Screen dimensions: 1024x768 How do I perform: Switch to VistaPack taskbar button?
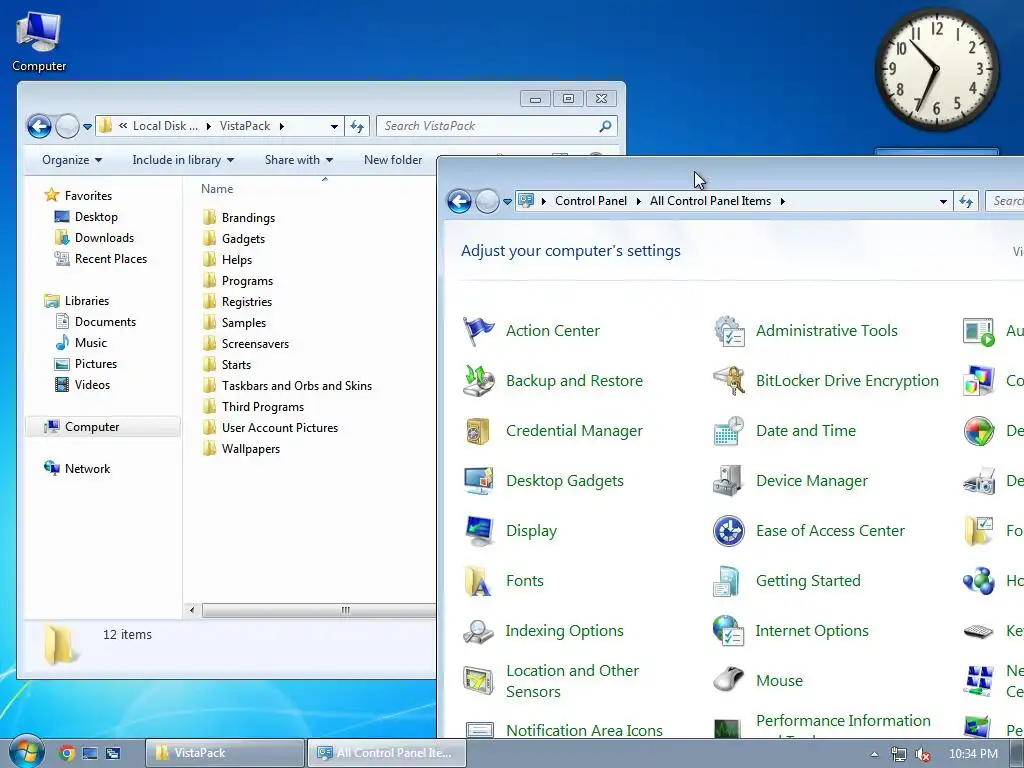click(x=225, y=753)
